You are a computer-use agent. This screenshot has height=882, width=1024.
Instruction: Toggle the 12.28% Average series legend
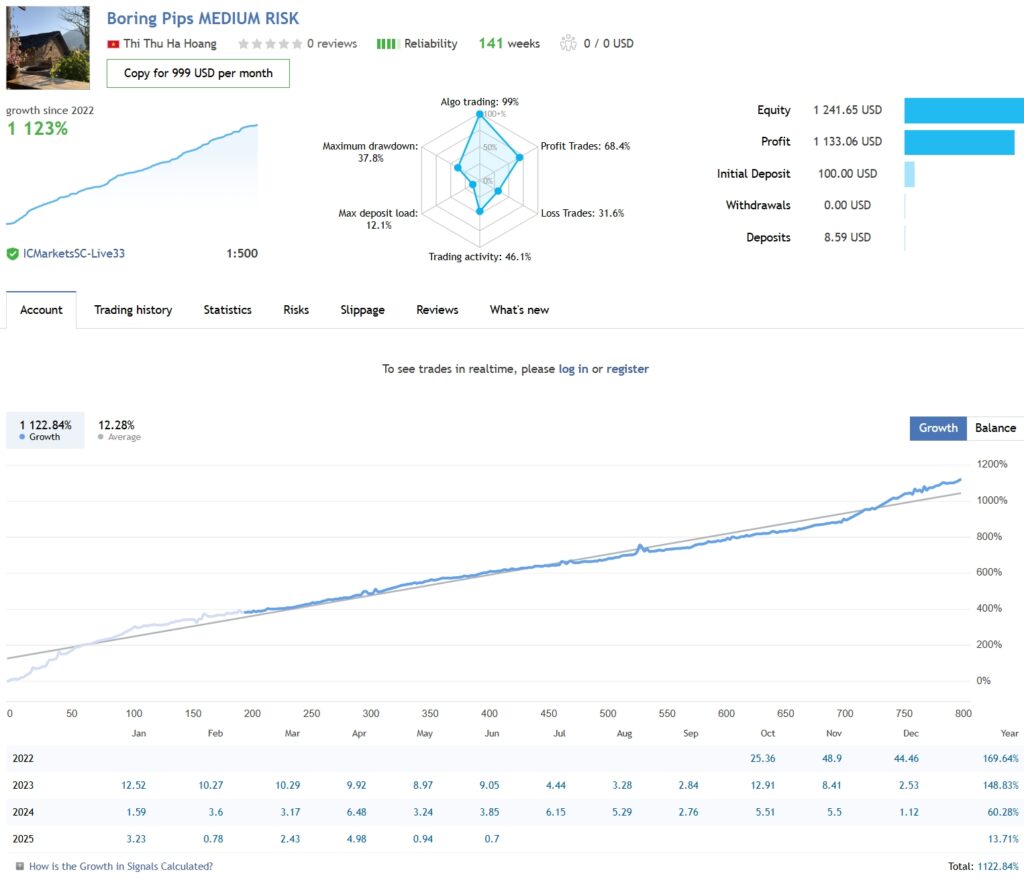click(119, 430)
